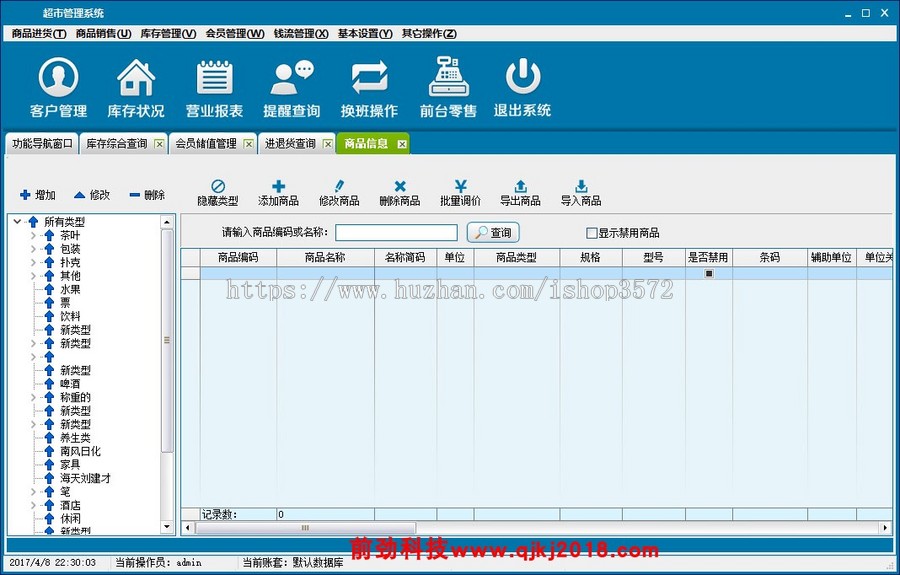Click the 当前操作员: admin status text

pos(158,563)
